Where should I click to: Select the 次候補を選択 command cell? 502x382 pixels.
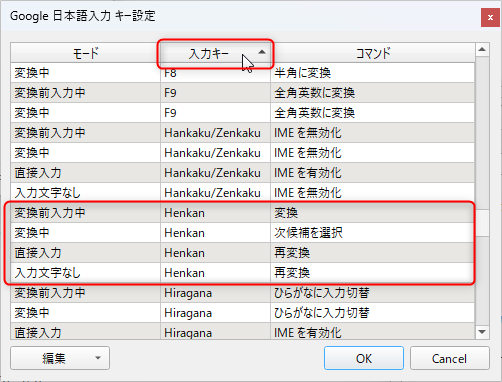click(373, 233)
